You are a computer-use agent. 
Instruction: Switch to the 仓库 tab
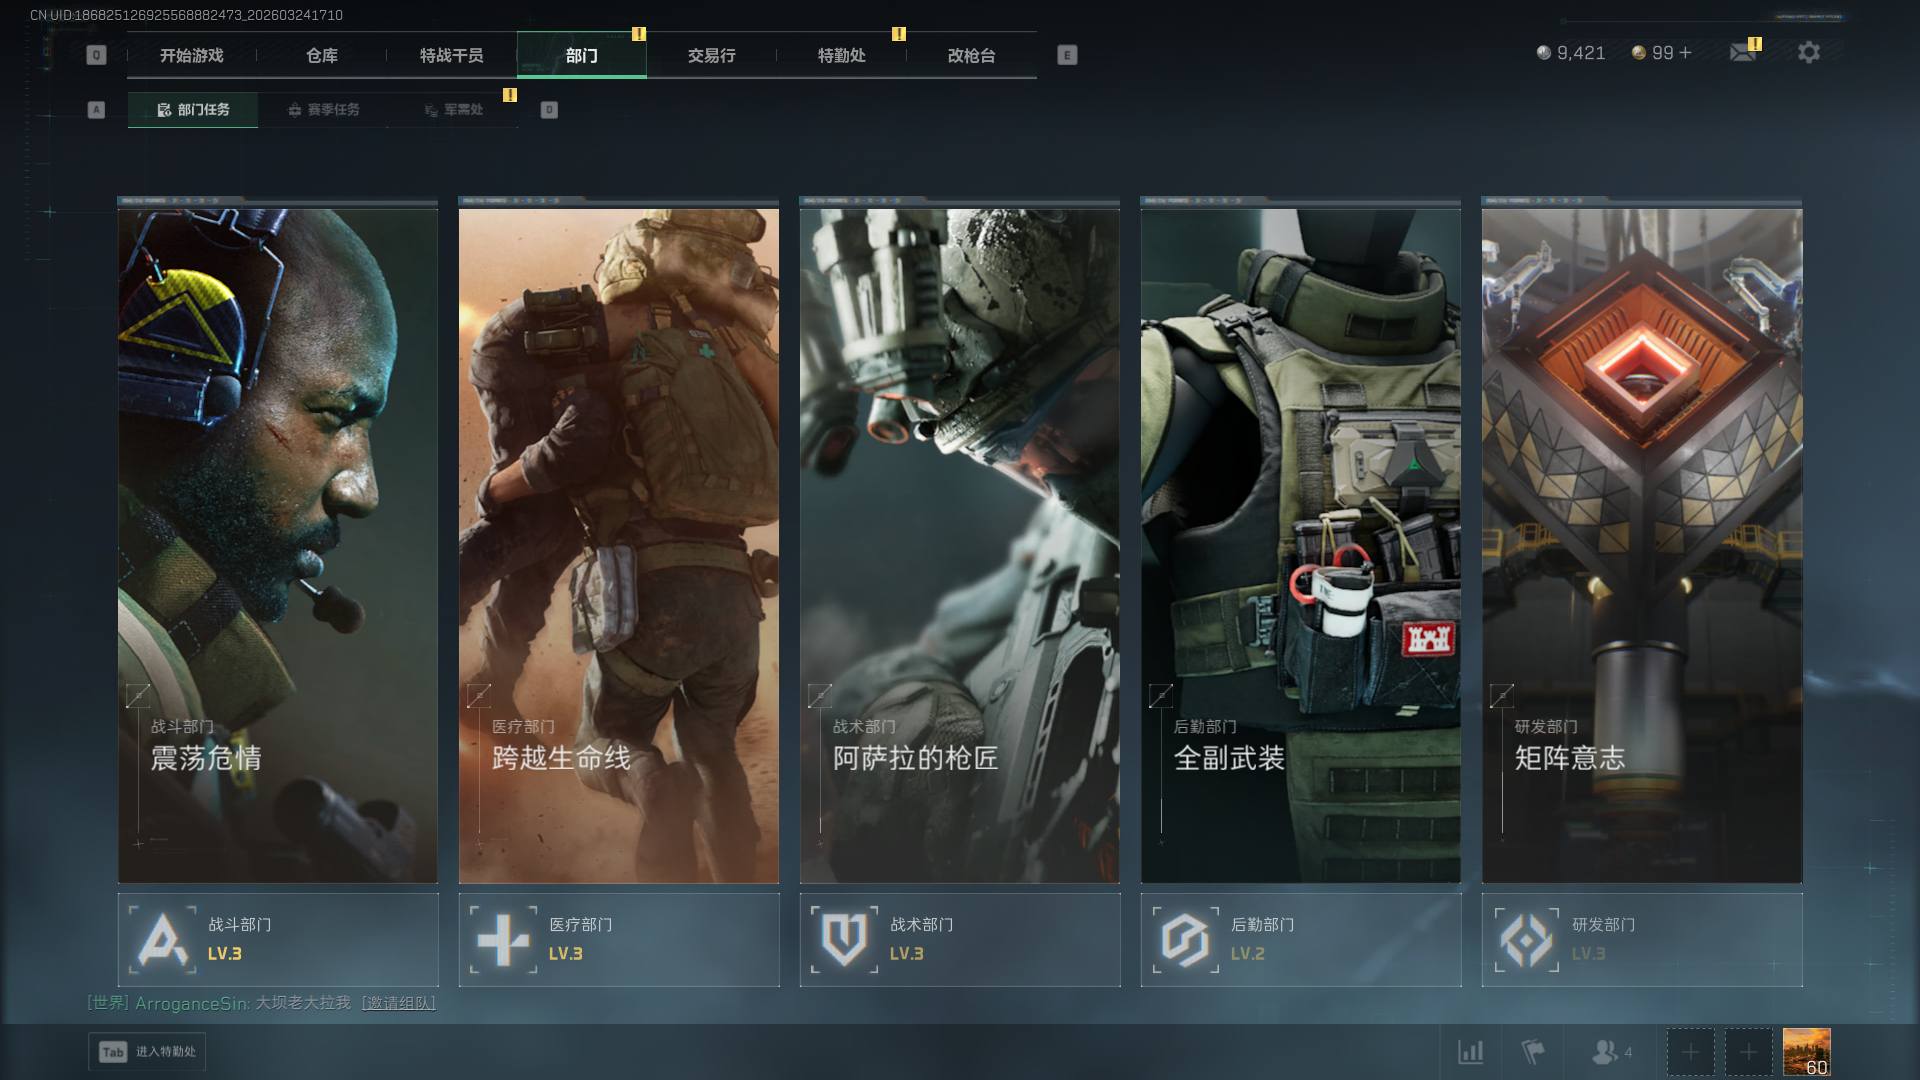point(321,56)
